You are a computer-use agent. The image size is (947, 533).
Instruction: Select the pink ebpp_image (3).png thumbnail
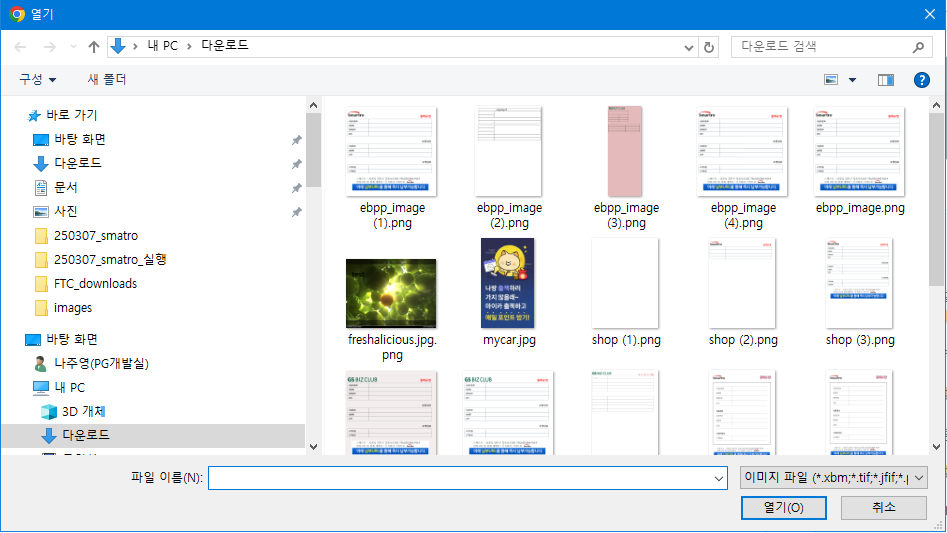tap(625, 151)
